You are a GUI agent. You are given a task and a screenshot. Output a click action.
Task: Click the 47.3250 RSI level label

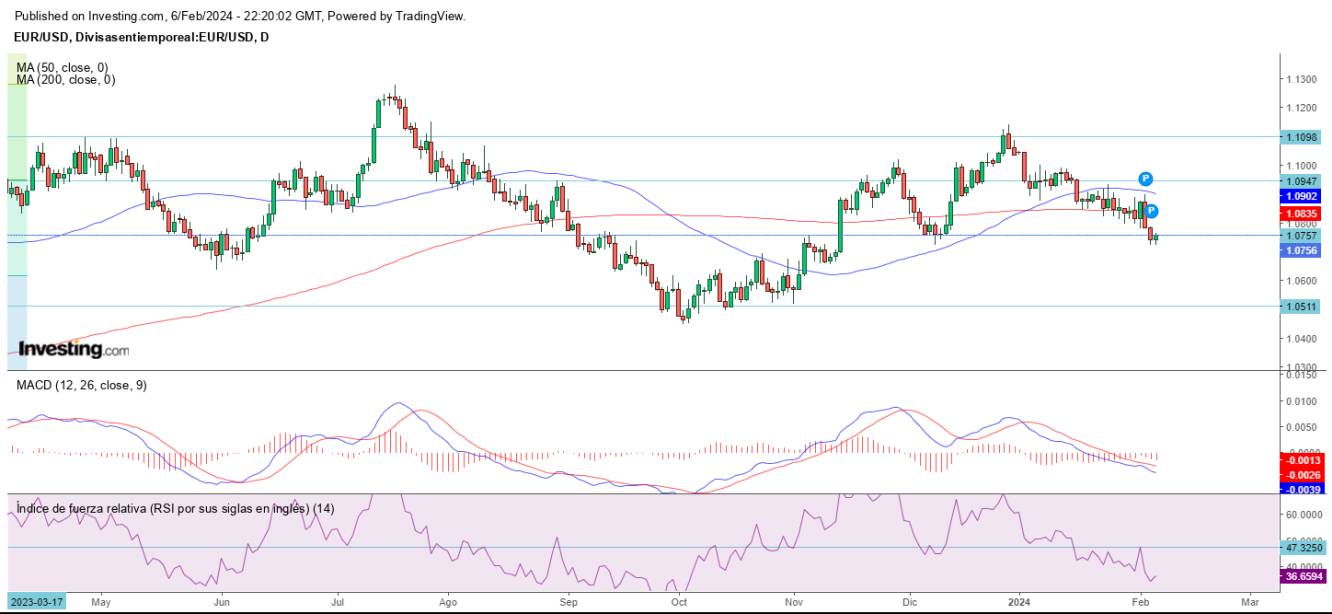pyautogui.click(x=1304, y=548)
